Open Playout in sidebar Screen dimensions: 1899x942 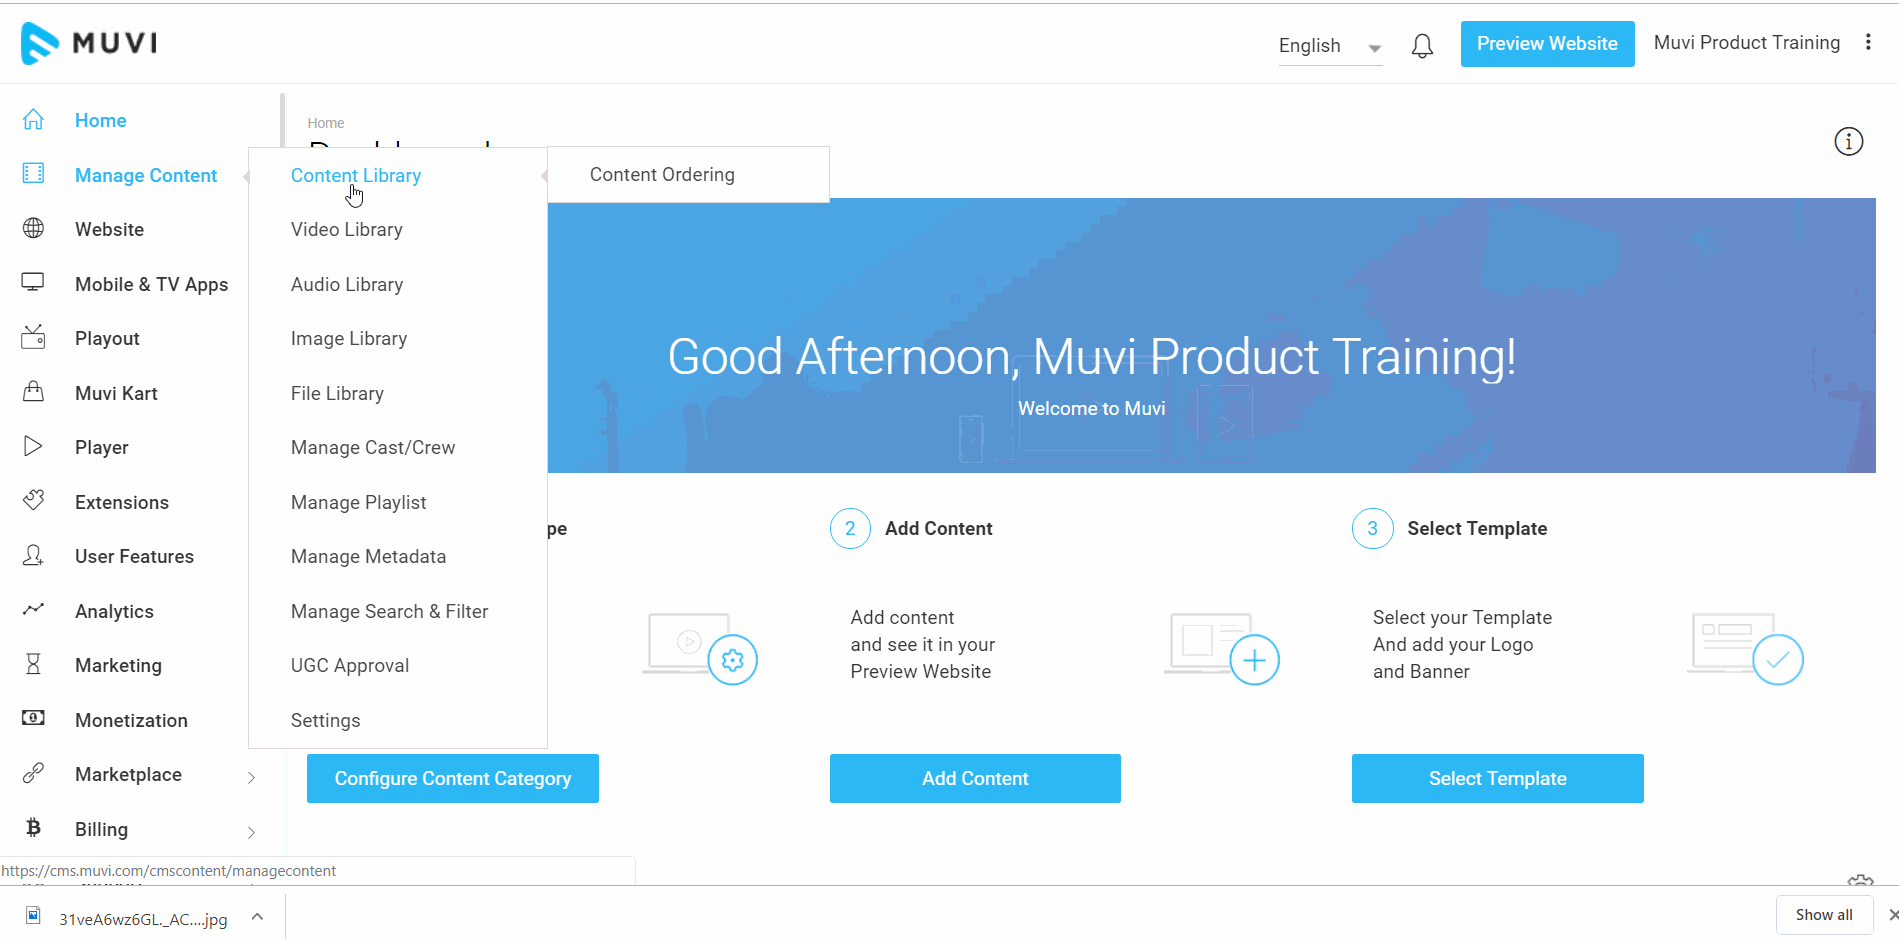click(x=107, y=338)
